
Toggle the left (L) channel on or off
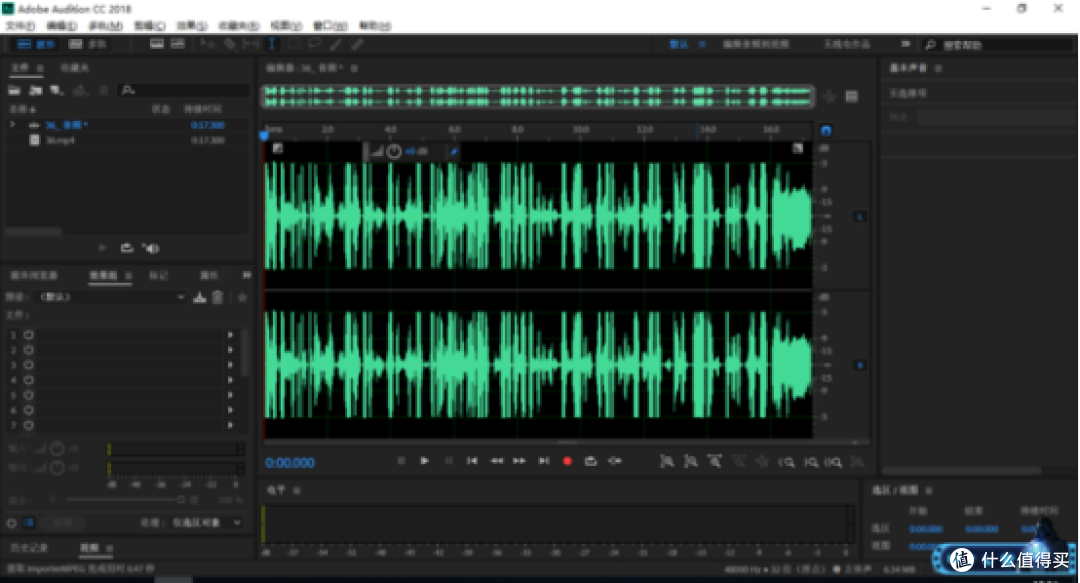click(860, 216)
